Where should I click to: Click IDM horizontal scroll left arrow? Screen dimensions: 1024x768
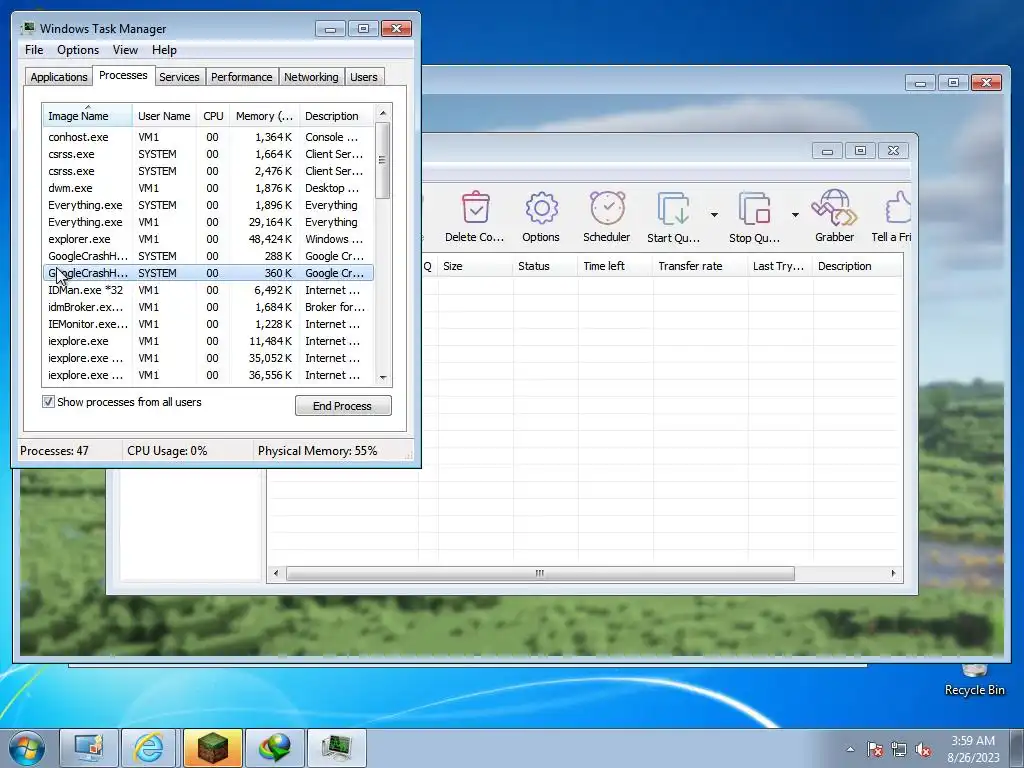(x=276, y=573)
